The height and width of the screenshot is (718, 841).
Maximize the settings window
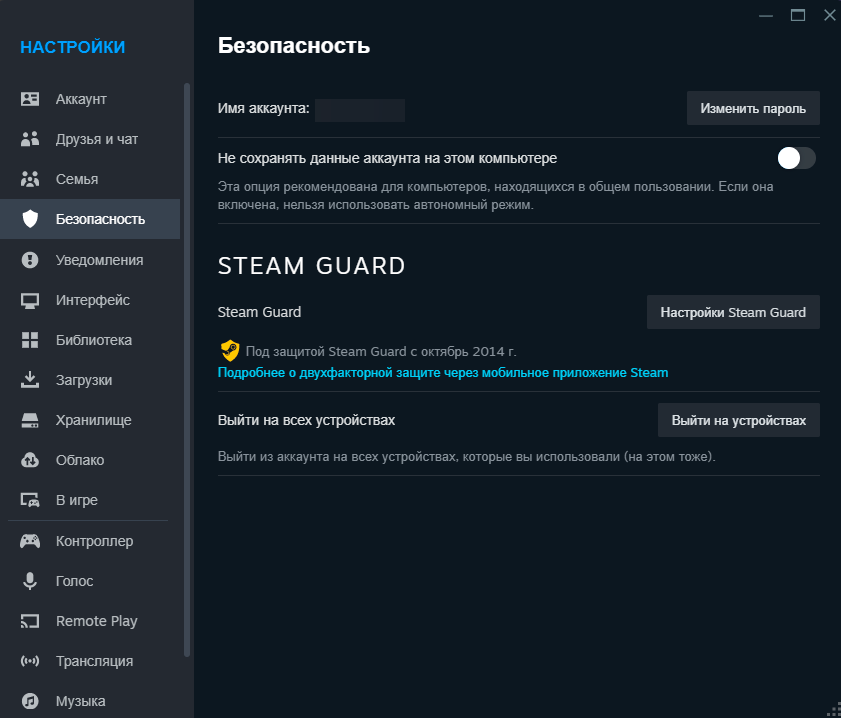[x=798, y=16]
